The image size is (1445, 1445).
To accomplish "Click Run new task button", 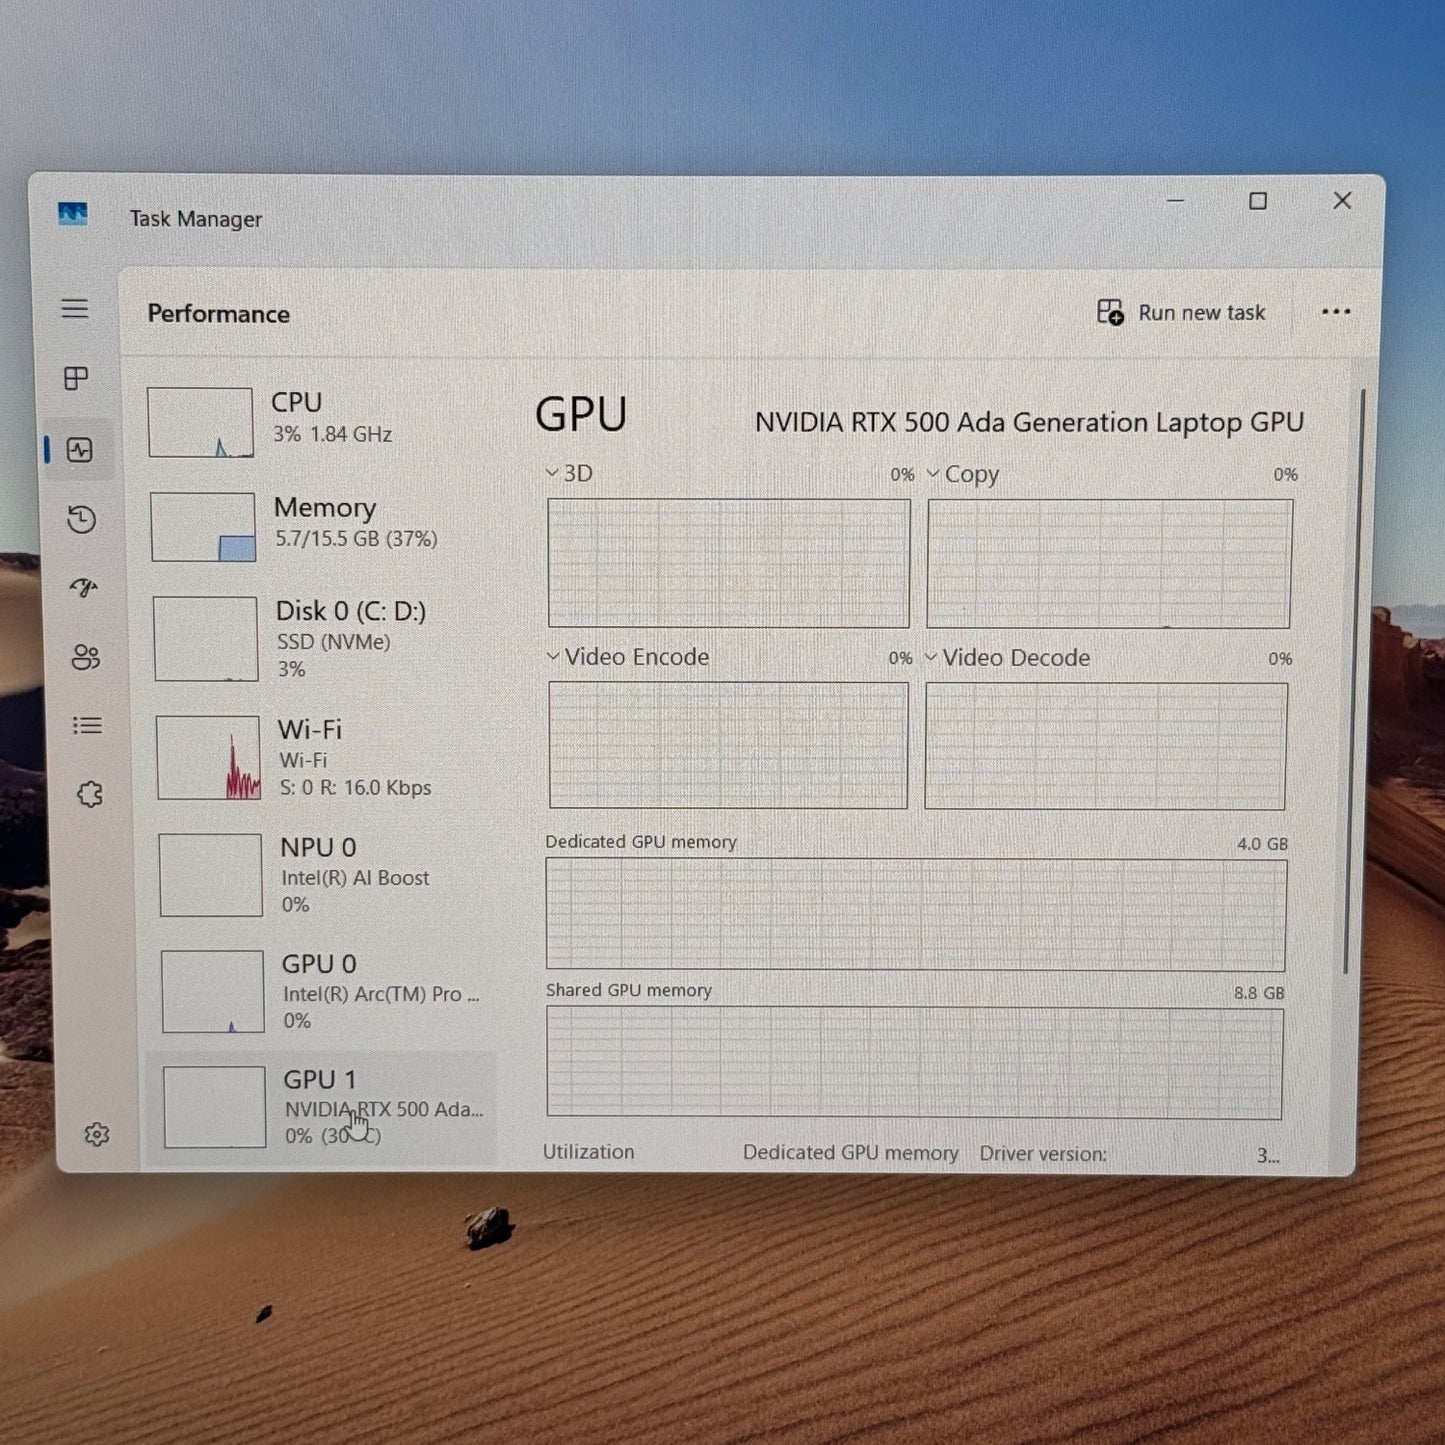I will tap(1181, 313).
